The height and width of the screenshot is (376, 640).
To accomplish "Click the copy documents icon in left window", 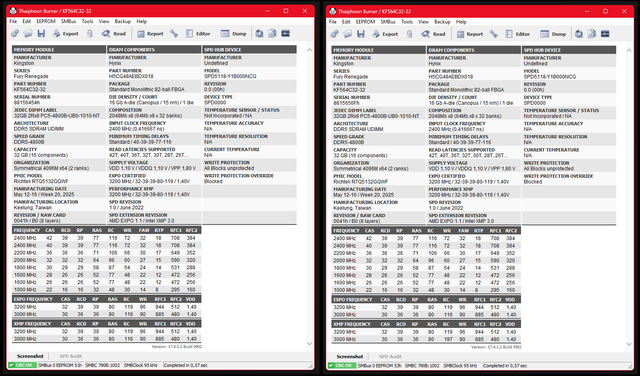I will point(272,33).
